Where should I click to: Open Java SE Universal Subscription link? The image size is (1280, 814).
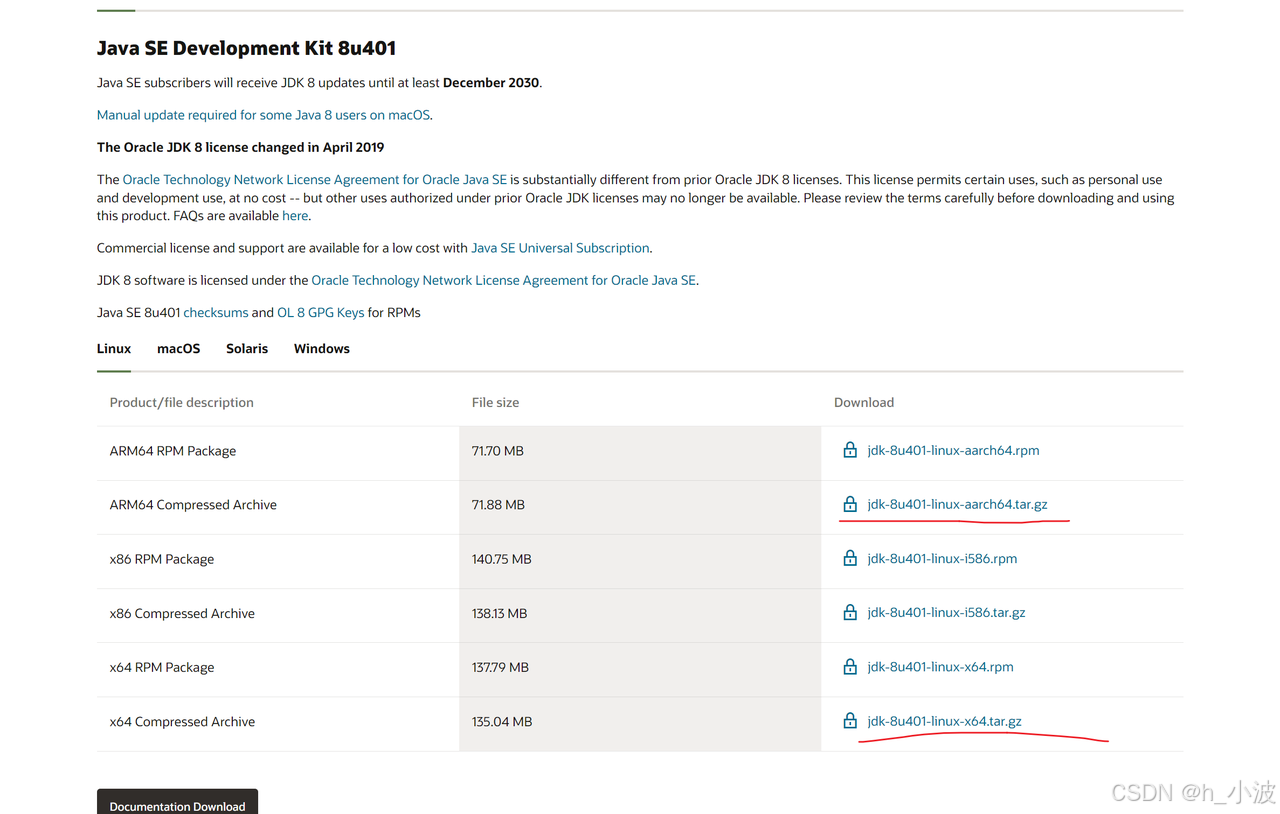[x=560, y=248]
